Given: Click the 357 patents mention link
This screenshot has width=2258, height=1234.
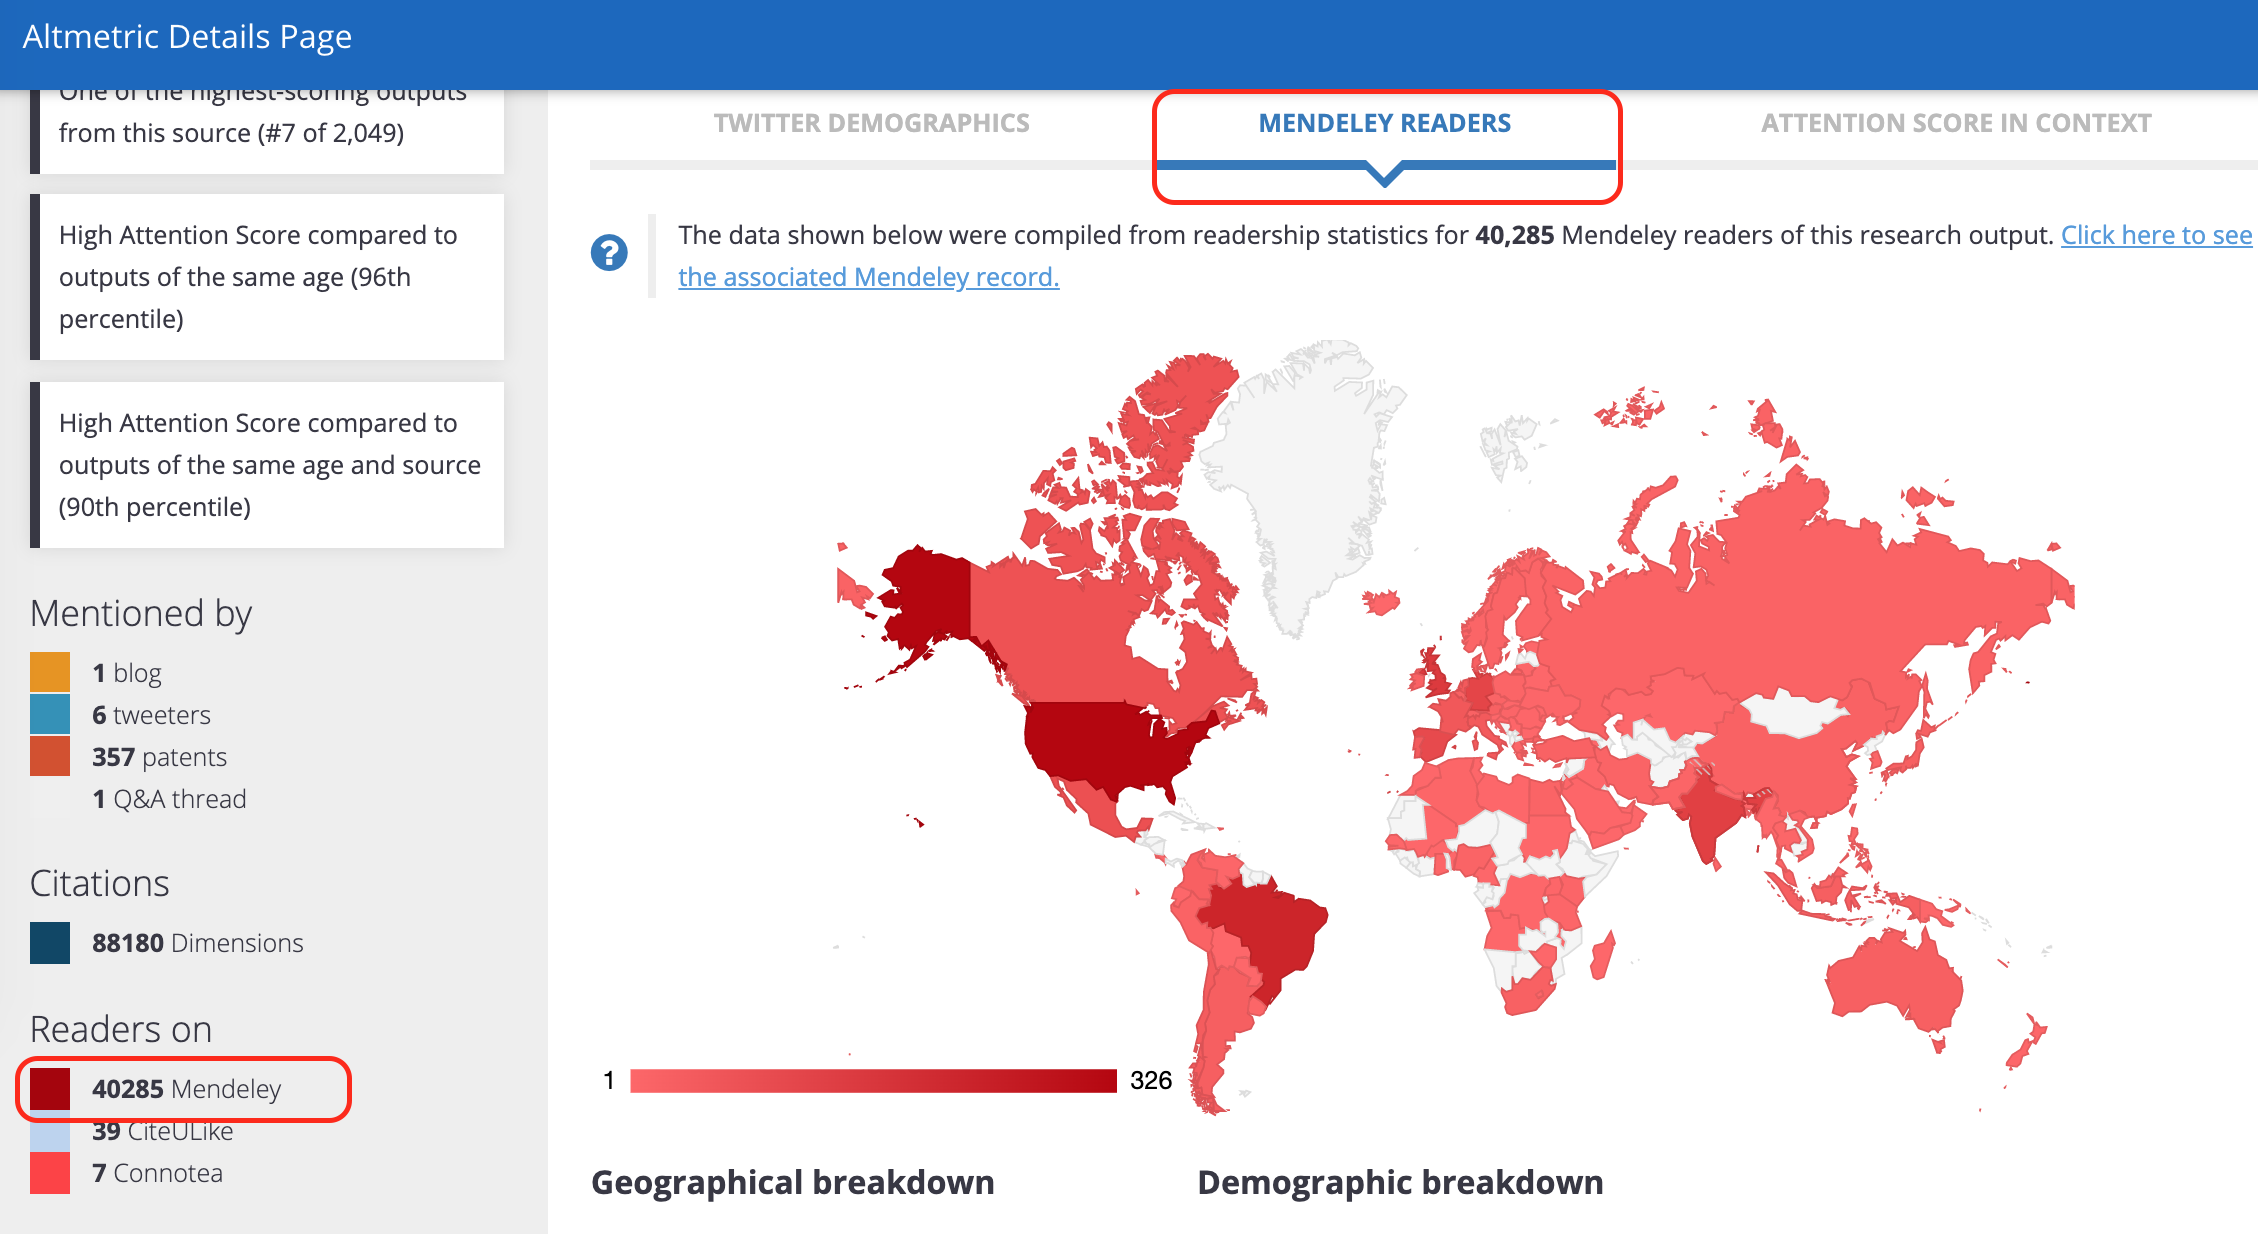Looking at the screenshot, I should tap(159, 757).
